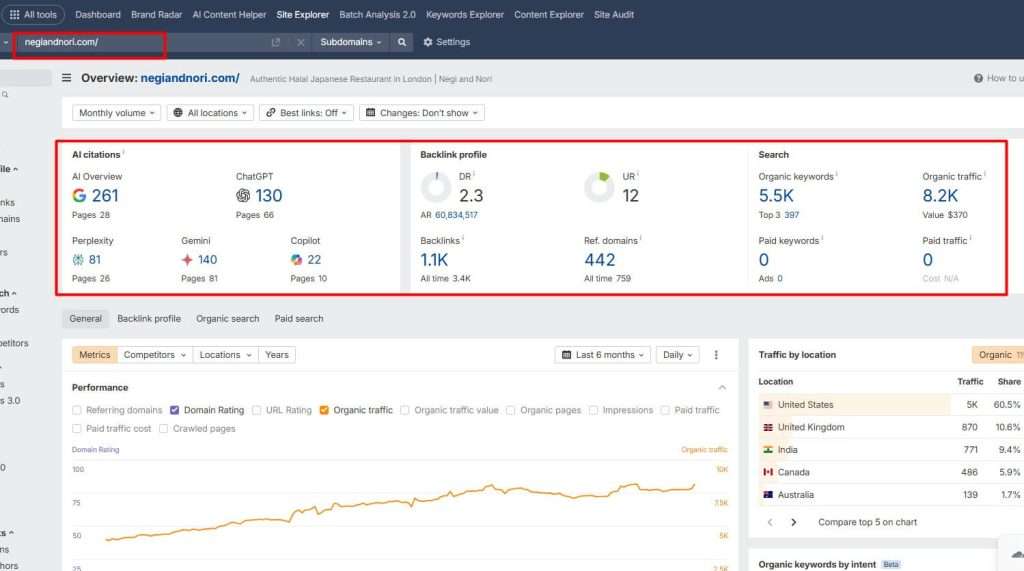The height and width of the screenshot is (571, 1024).
Task: Click the search magnifier button
Action: point(401,42)
